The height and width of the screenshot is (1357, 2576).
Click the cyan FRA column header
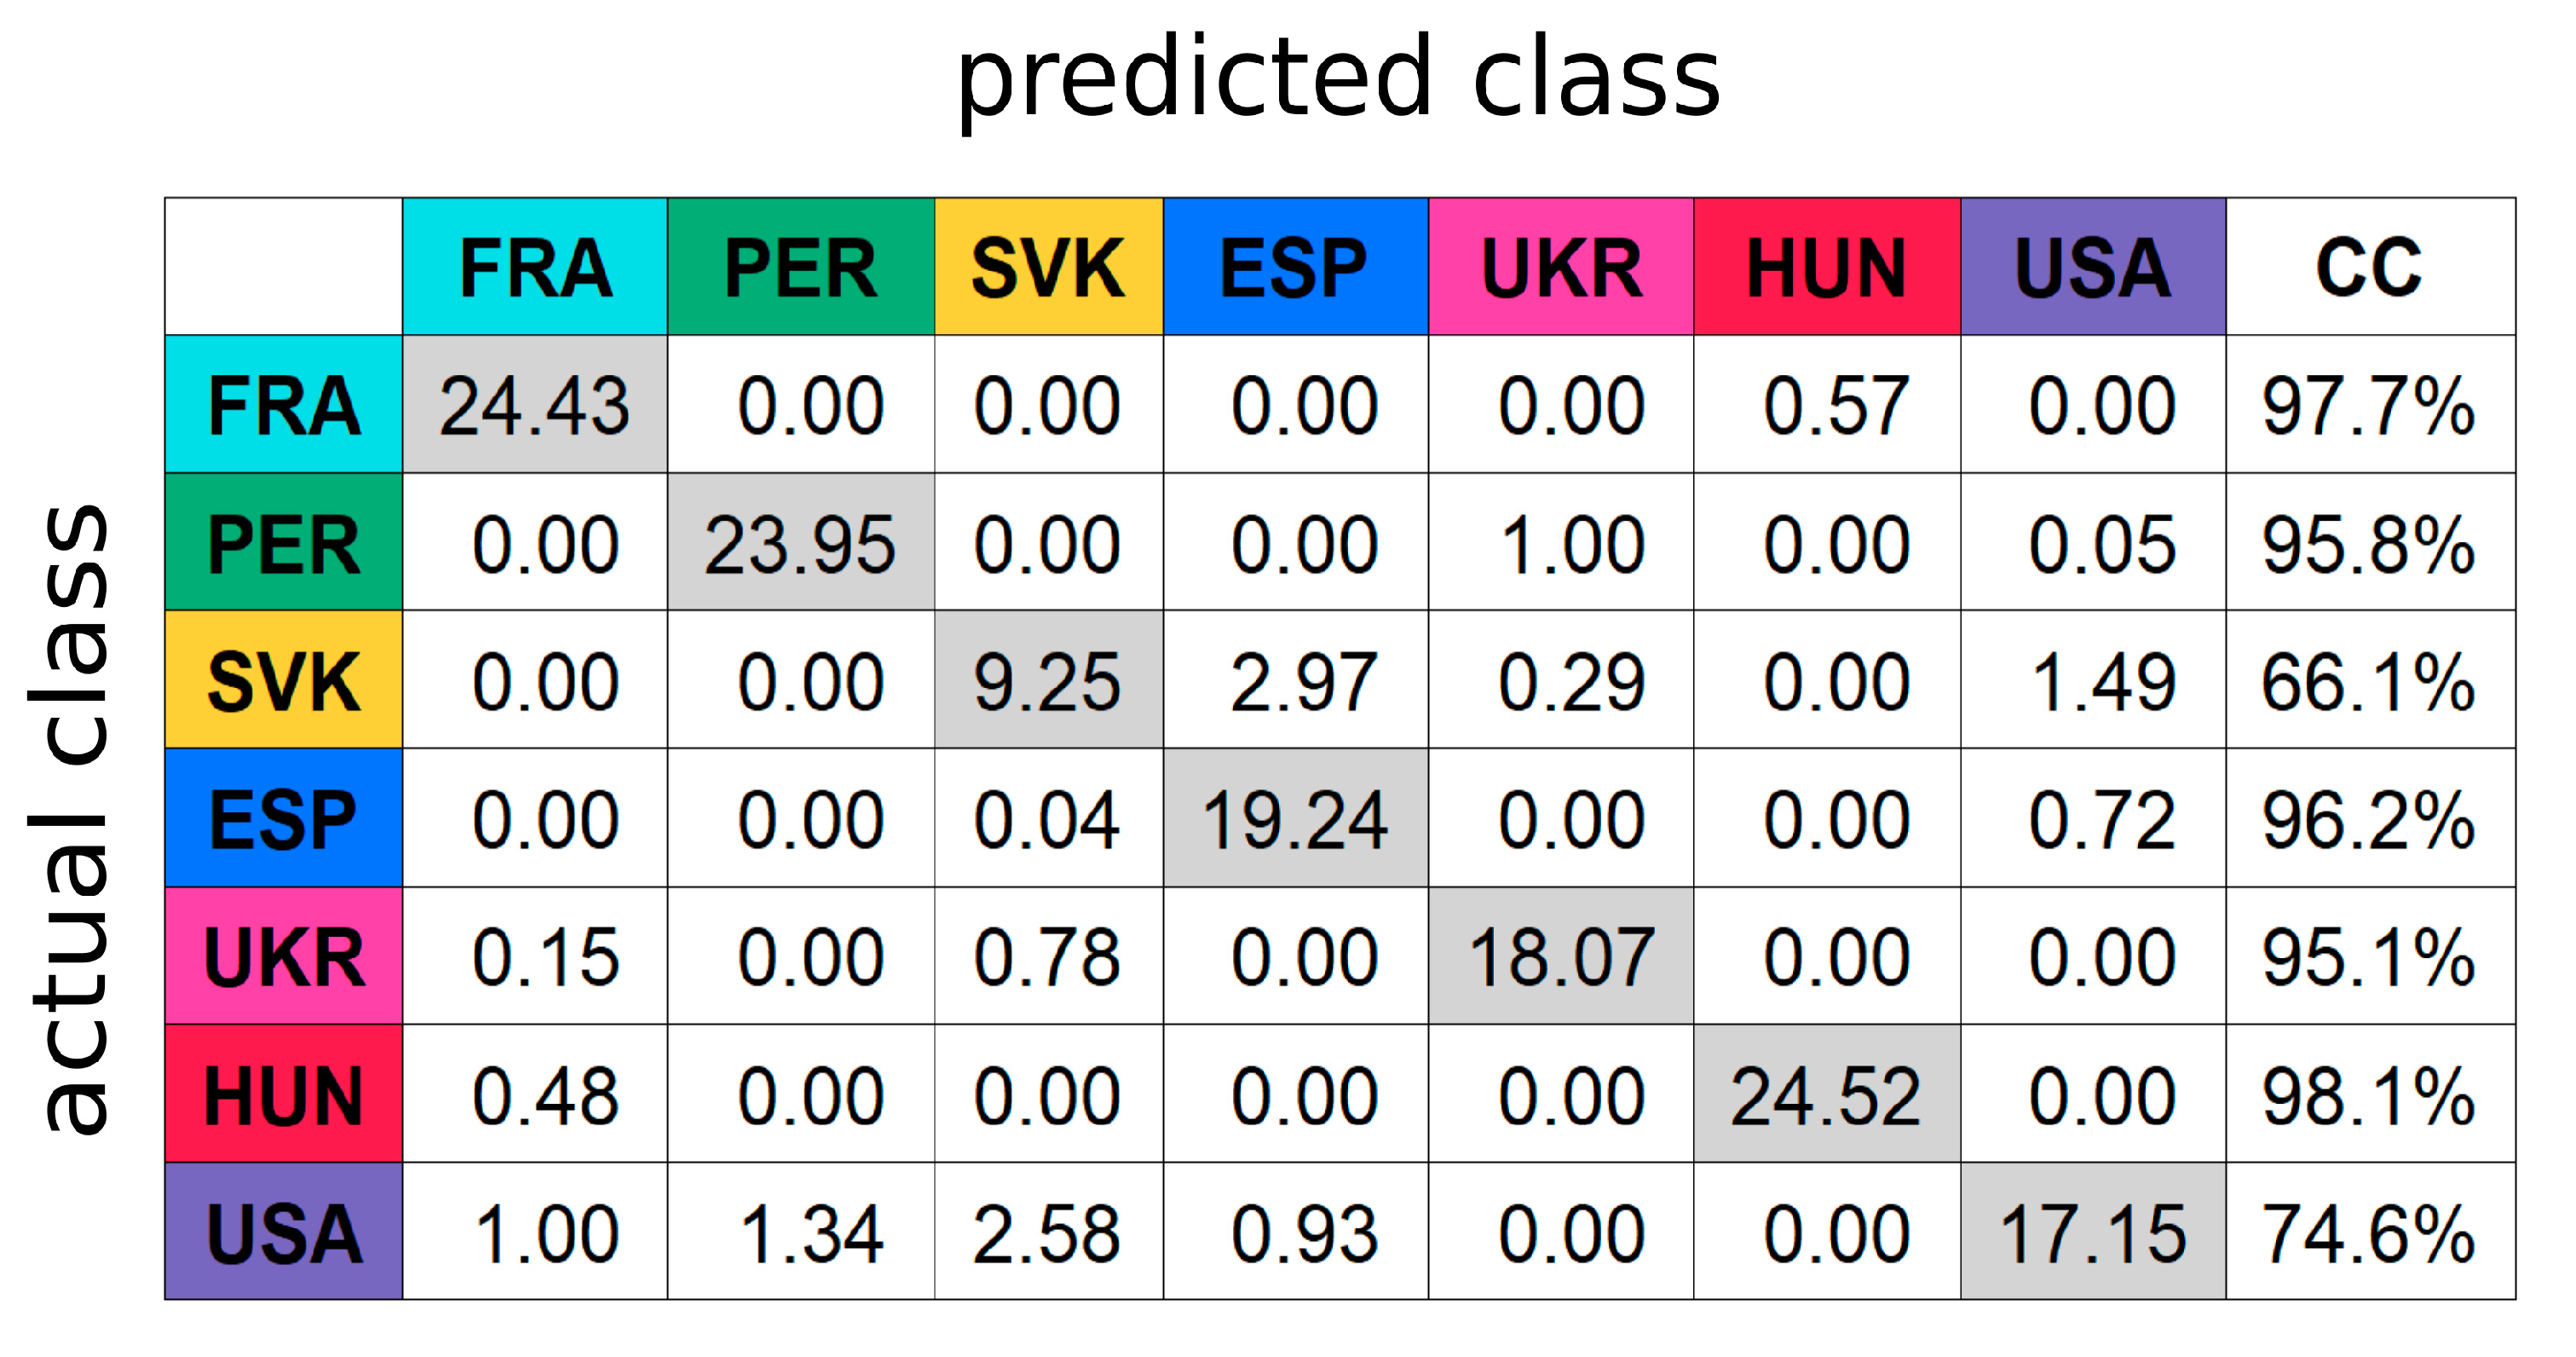coord(535,267)
